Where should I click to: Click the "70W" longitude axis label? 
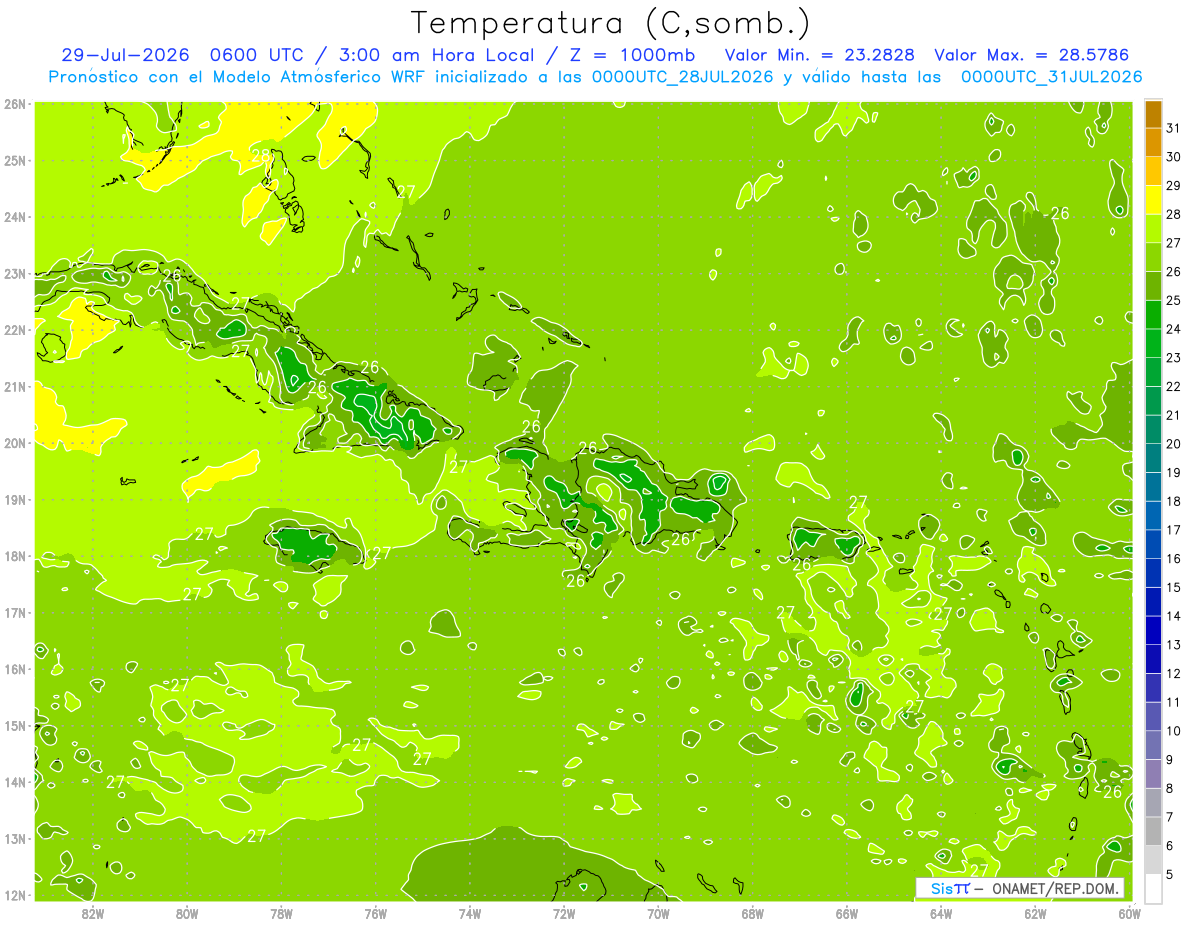pyautogui.click(x=658, y=912)
